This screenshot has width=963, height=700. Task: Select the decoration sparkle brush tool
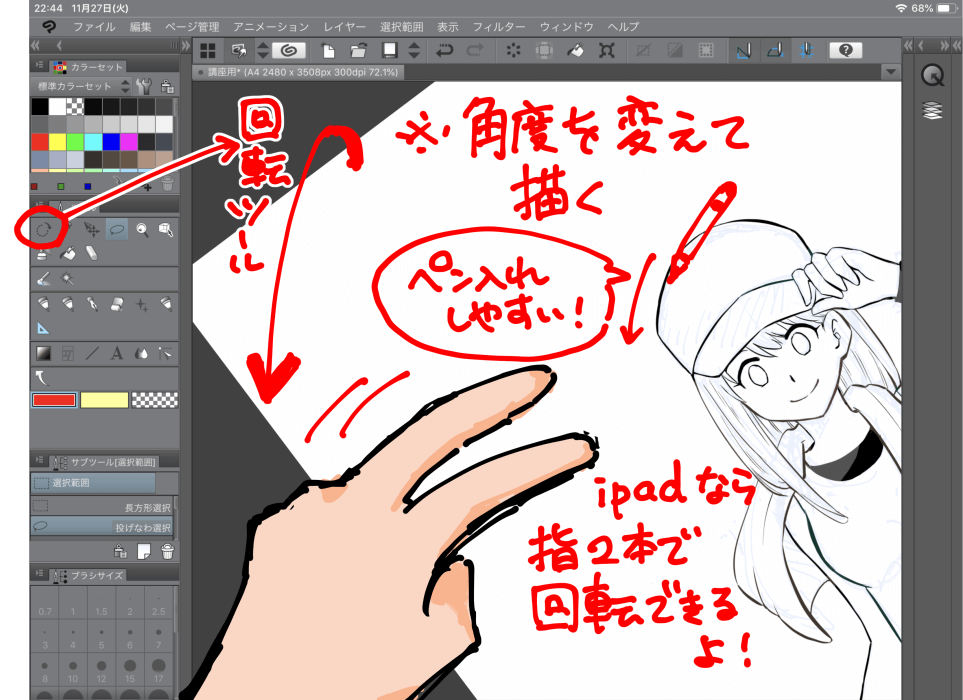pos(142,304)
